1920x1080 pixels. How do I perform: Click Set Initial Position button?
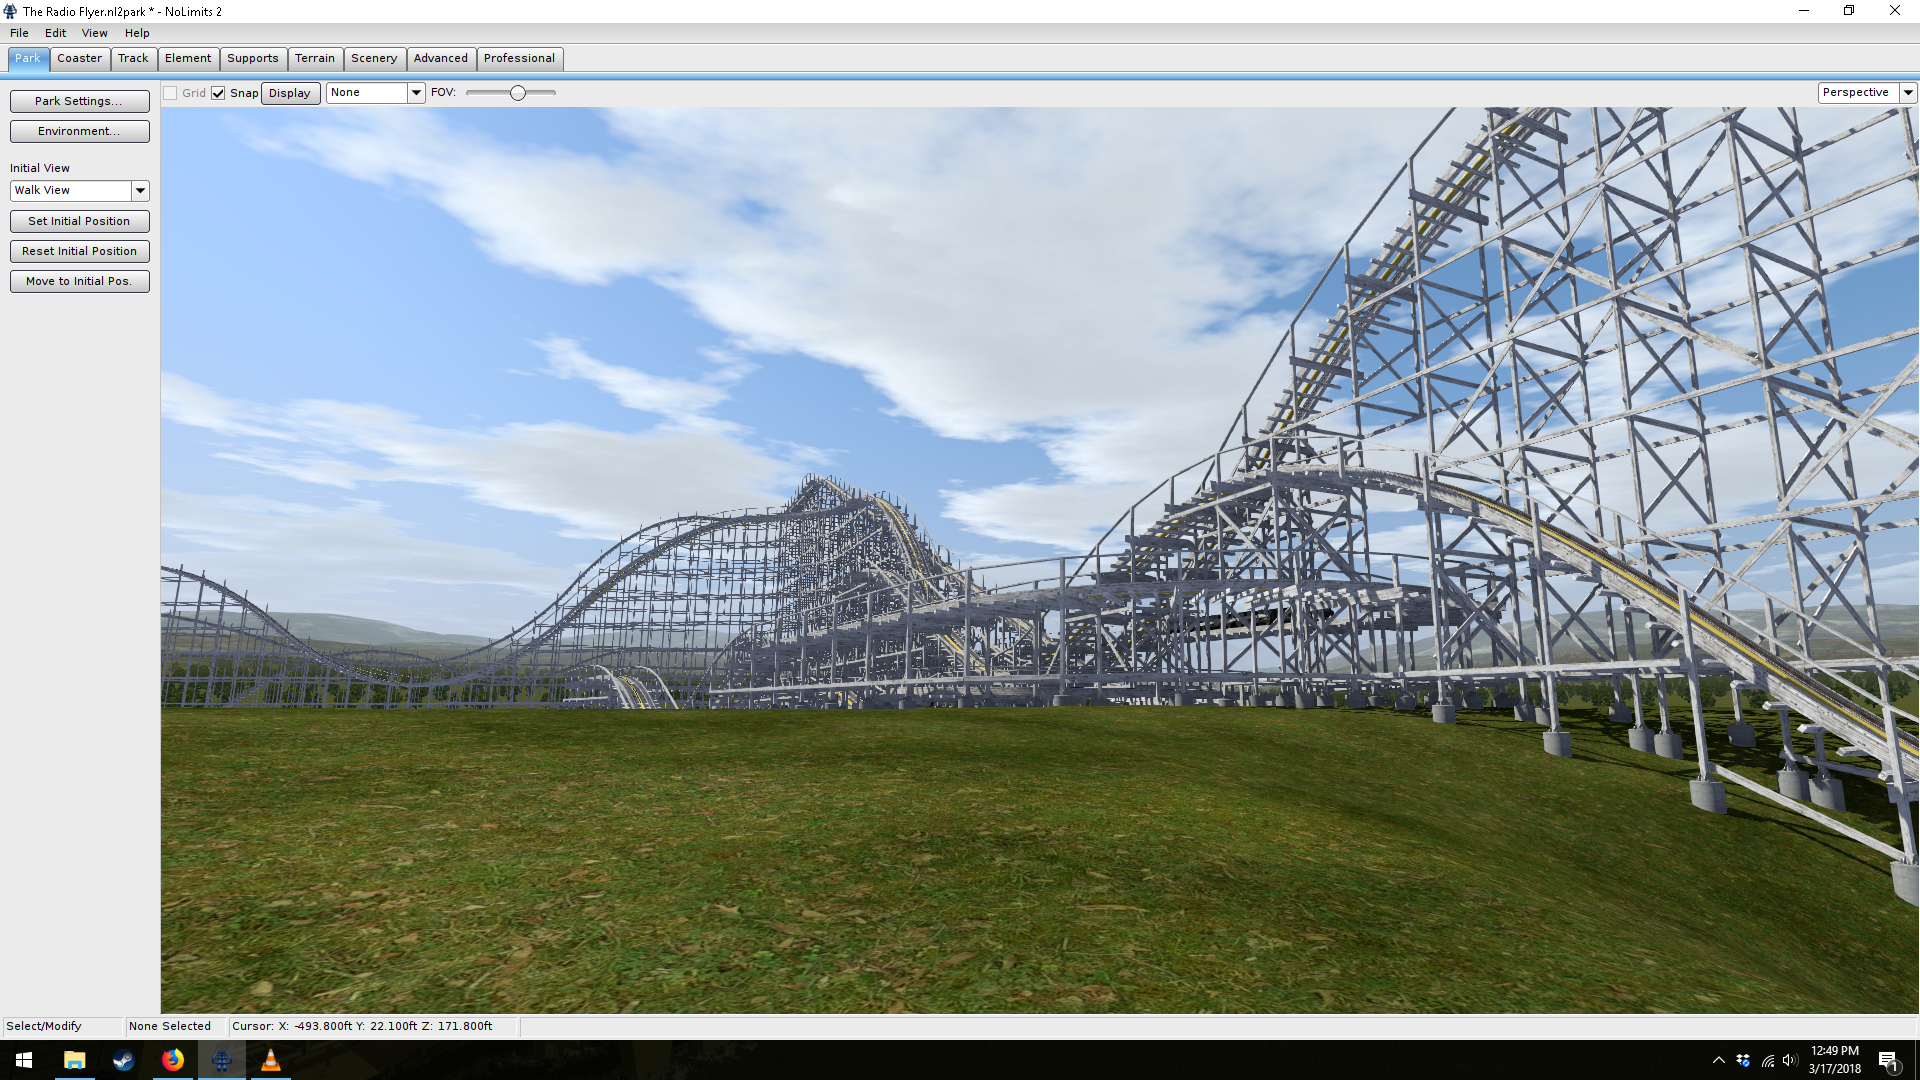[79, 221]
